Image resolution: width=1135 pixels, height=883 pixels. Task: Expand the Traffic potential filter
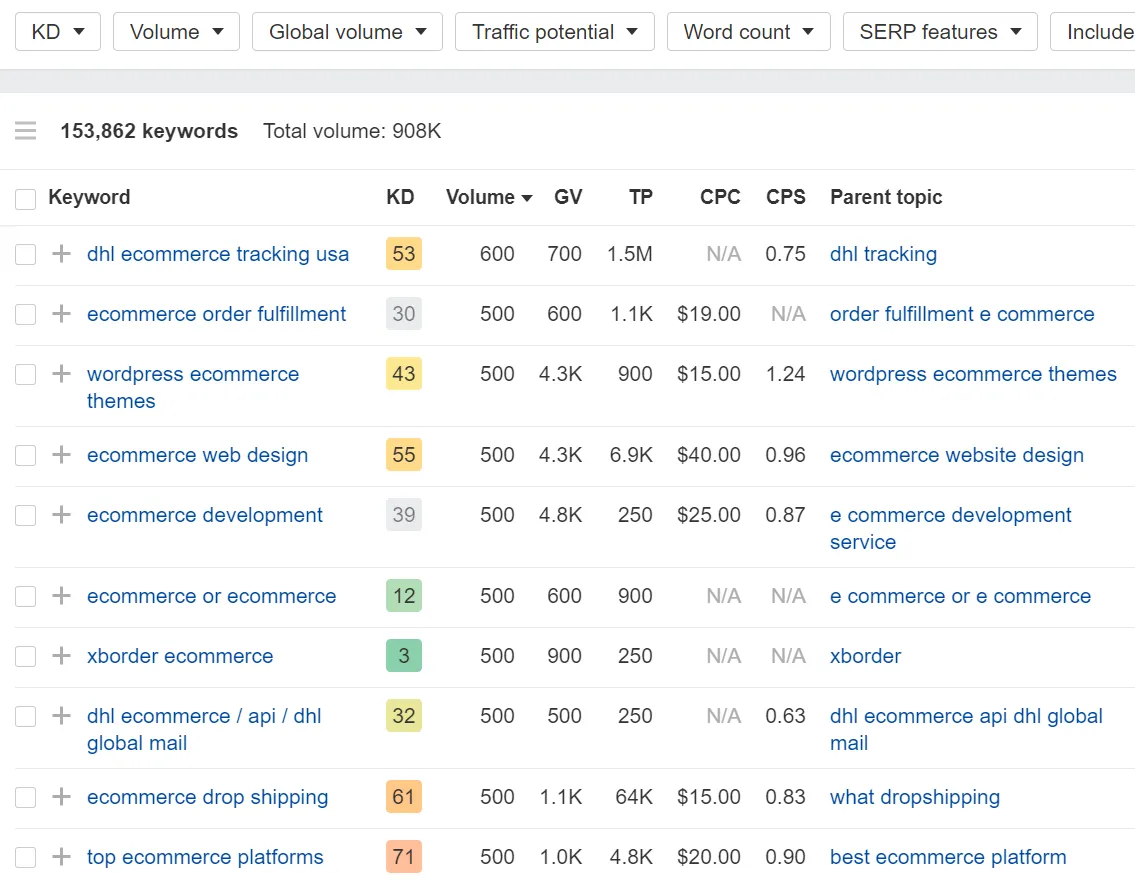tap(554, 32)
